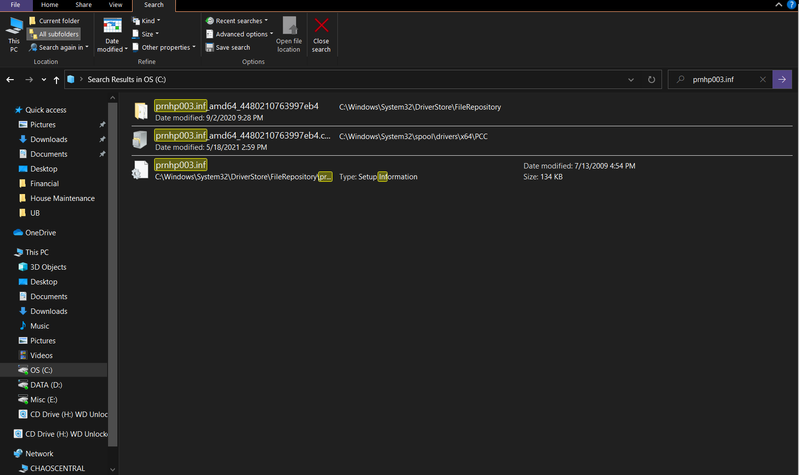The height and width of the screenshot is (475, 799).
Task: Open House Maintenance folder
Action: point(62,199)
